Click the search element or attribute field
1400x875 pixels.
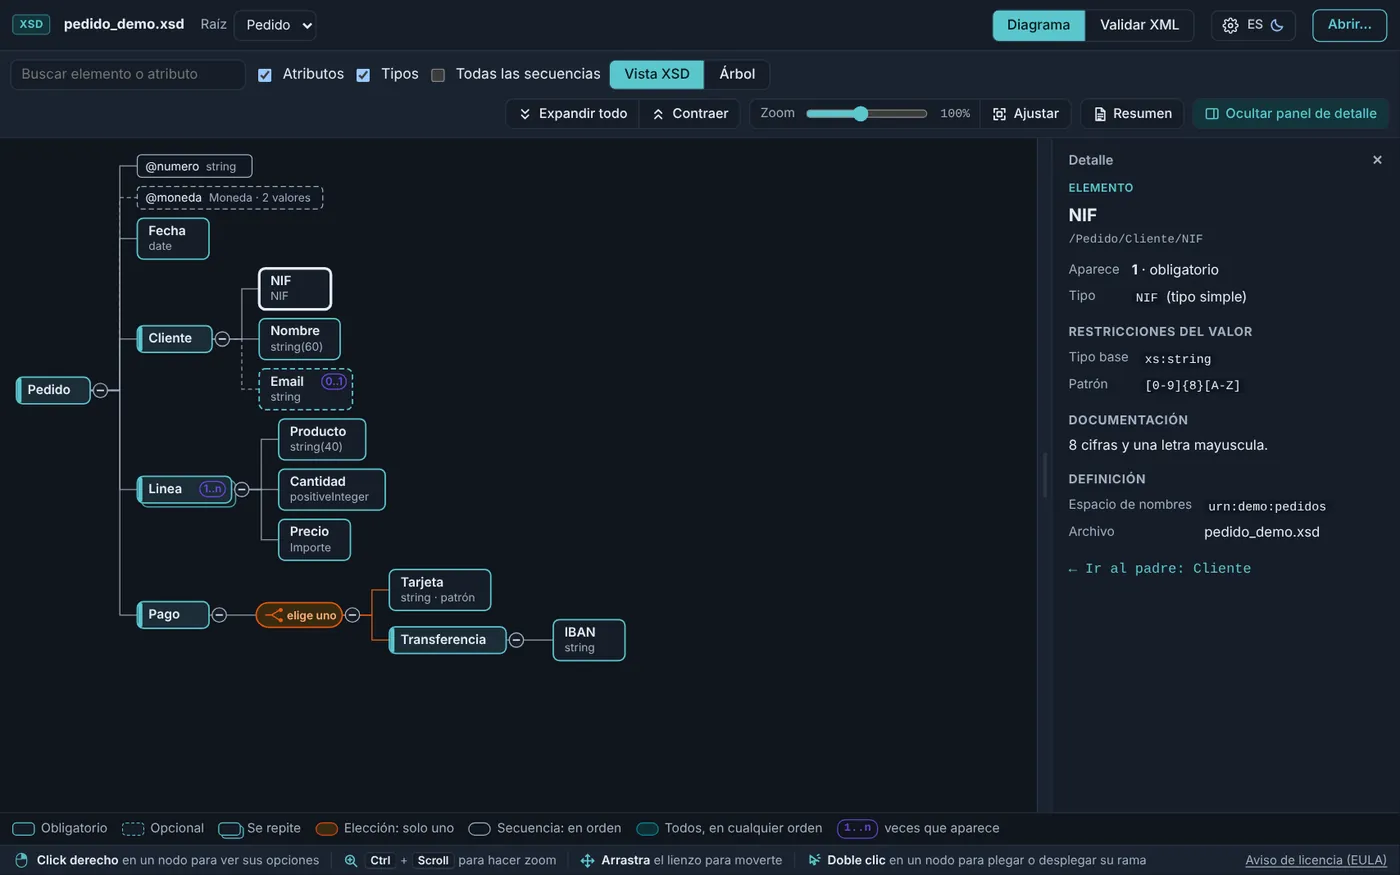(128, 74)
